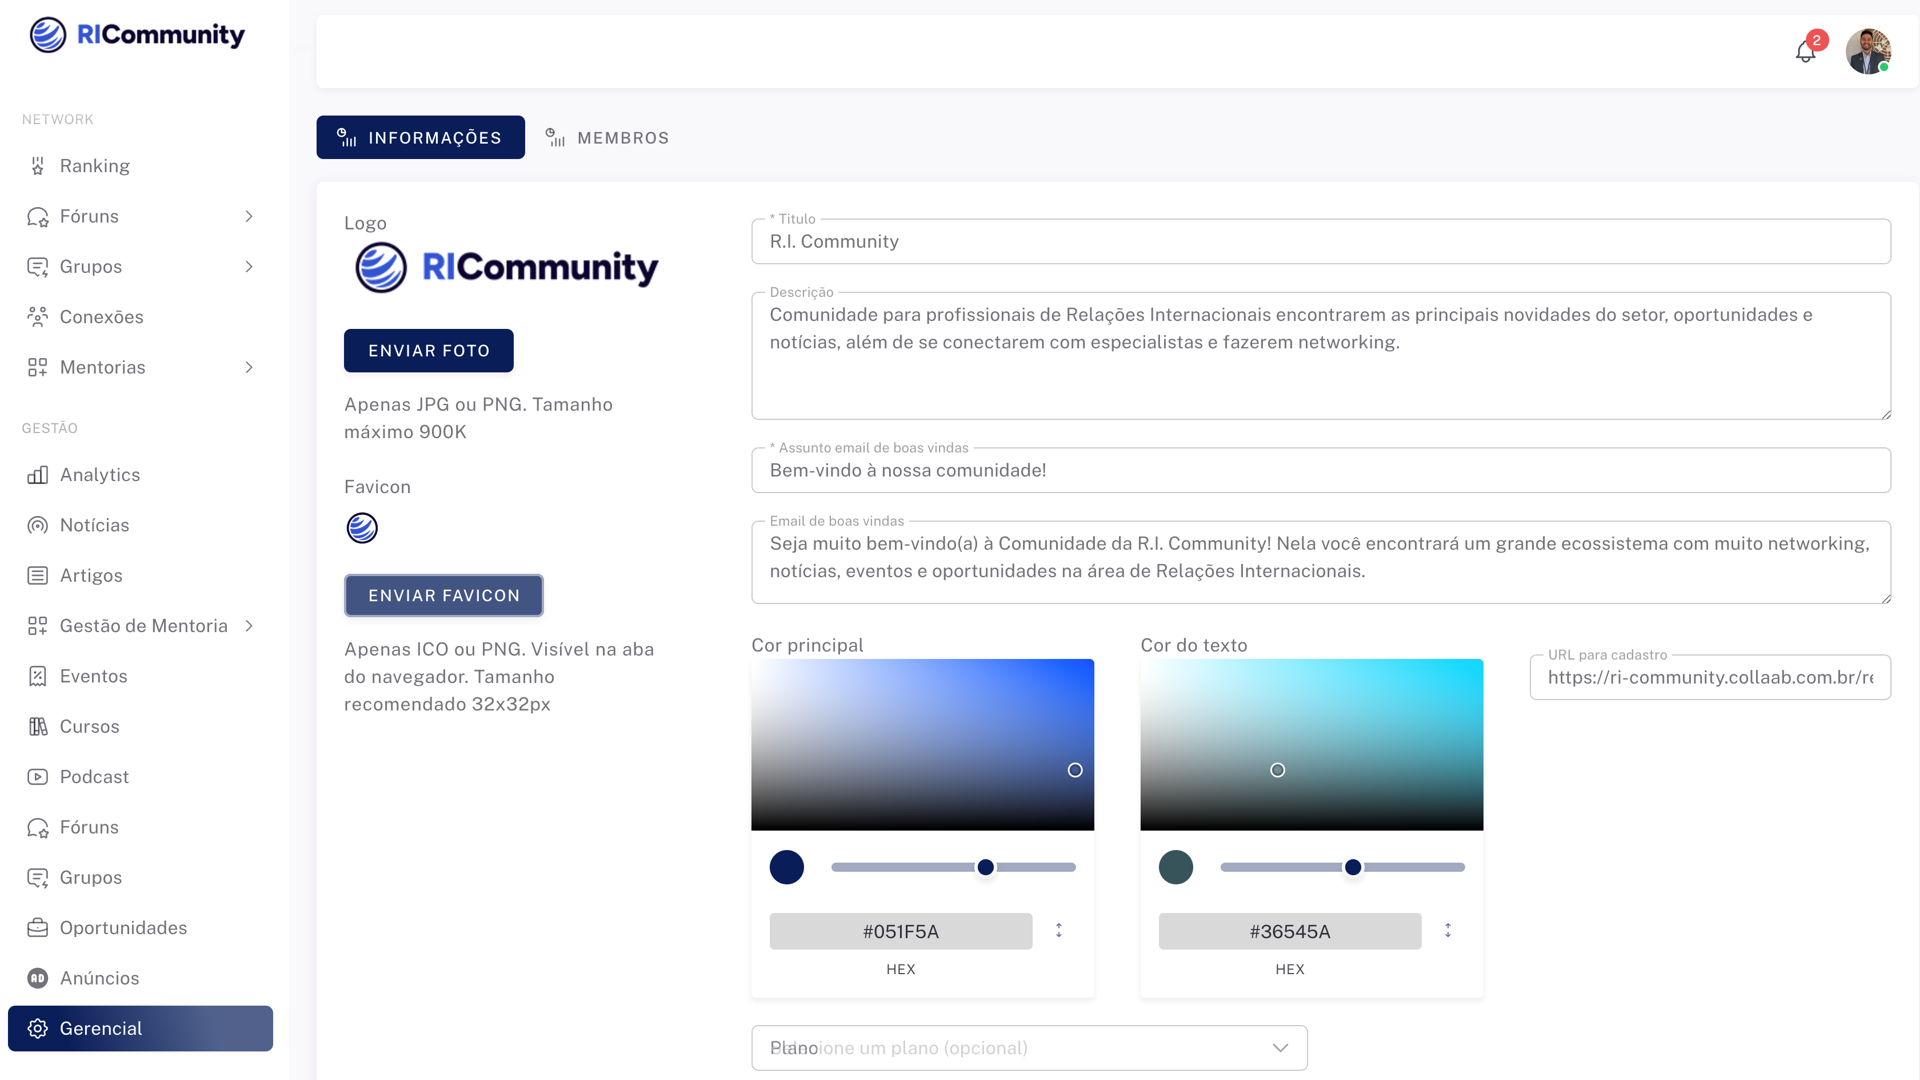Screen dimensions: 1920x1080
Task: Open the Eventos sidebar item
Action: point(93,676)
